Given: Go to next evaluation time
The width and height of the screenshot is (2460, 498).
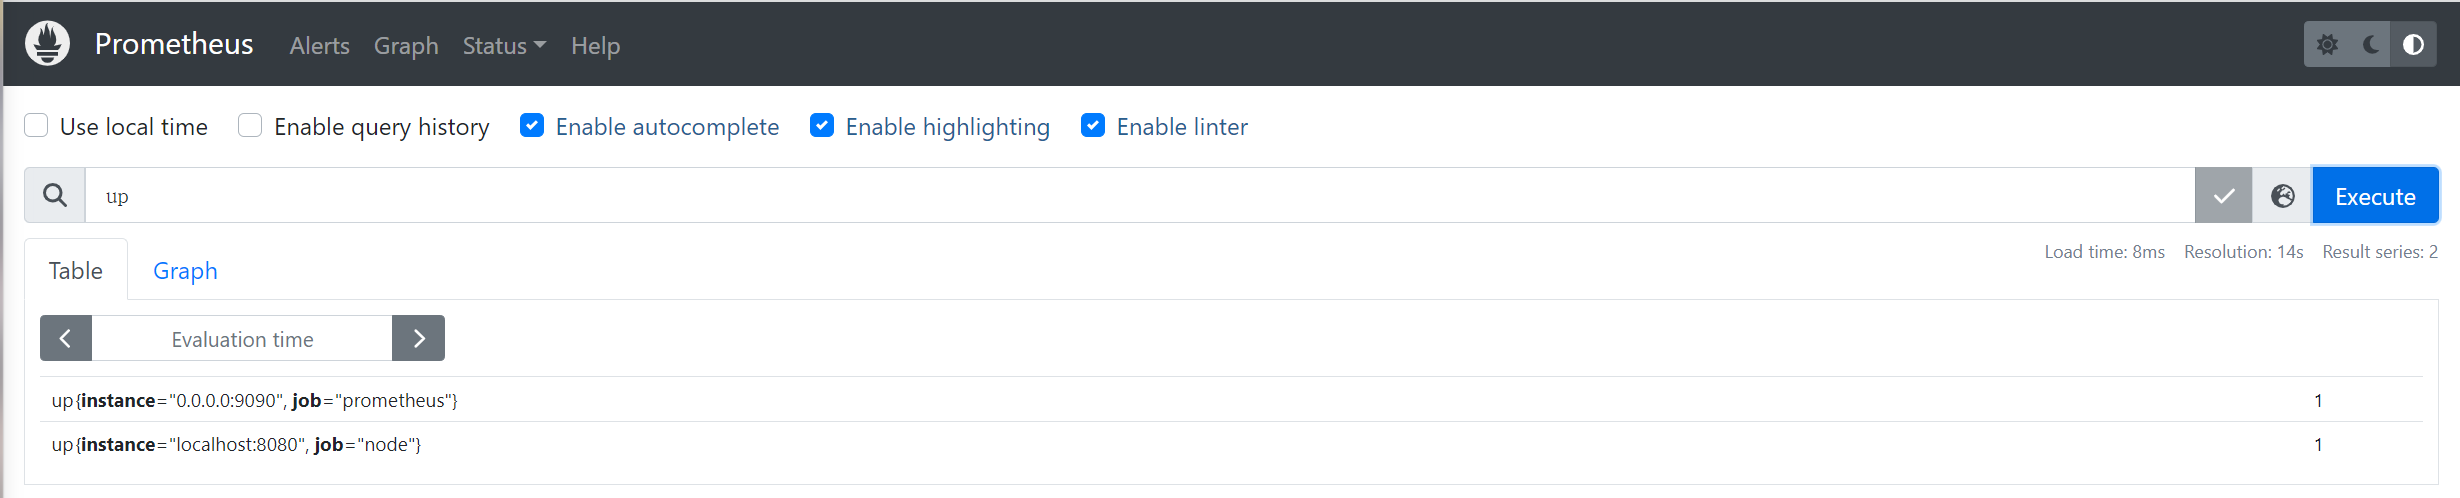Looking at the screenshot, I should (418, 339).
